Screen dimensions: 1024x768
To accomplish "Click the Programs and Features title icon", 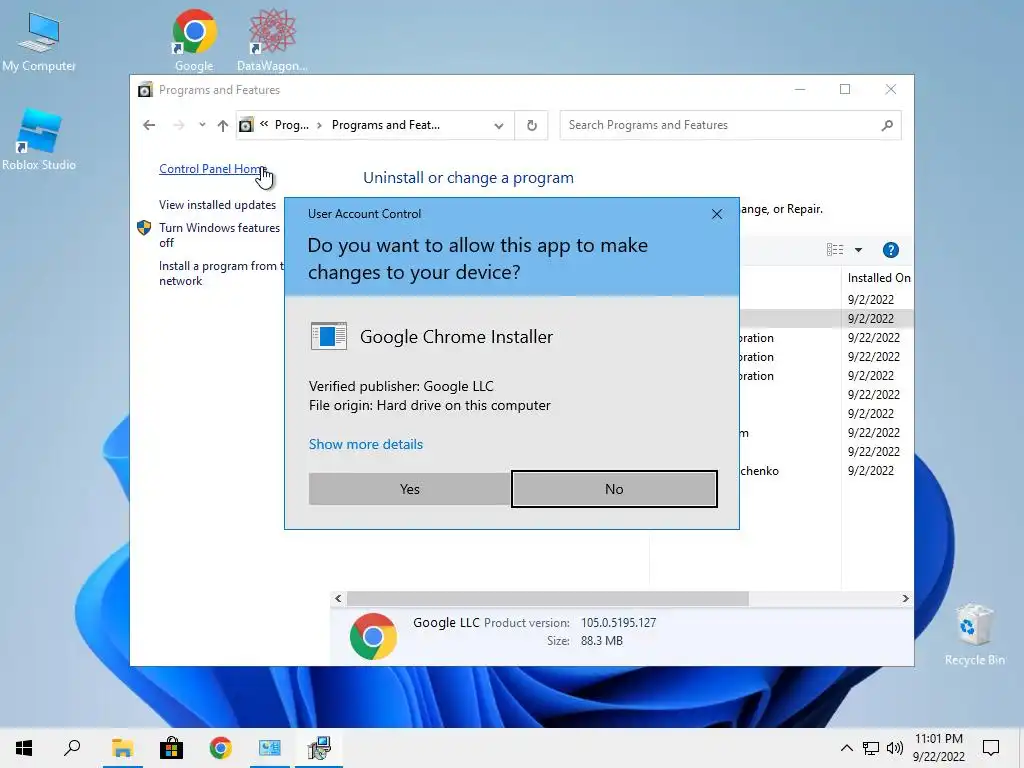I will click(145, 90).
